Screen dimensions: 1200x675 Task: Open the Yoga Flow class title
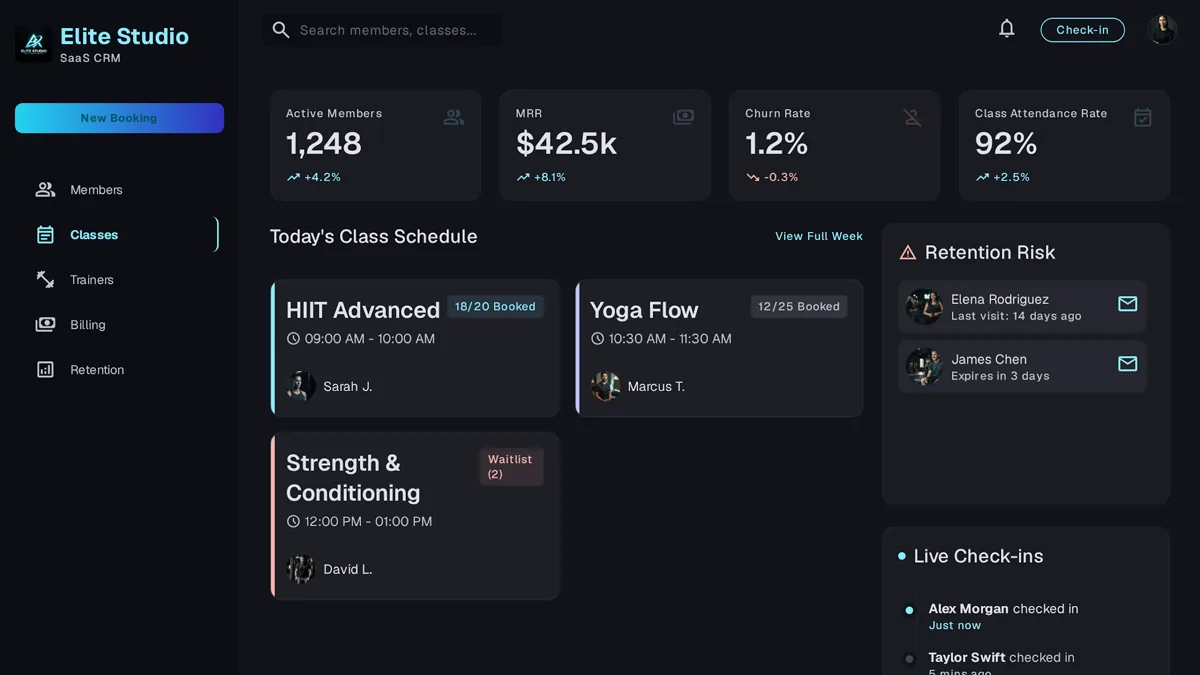tap(644, 310)
